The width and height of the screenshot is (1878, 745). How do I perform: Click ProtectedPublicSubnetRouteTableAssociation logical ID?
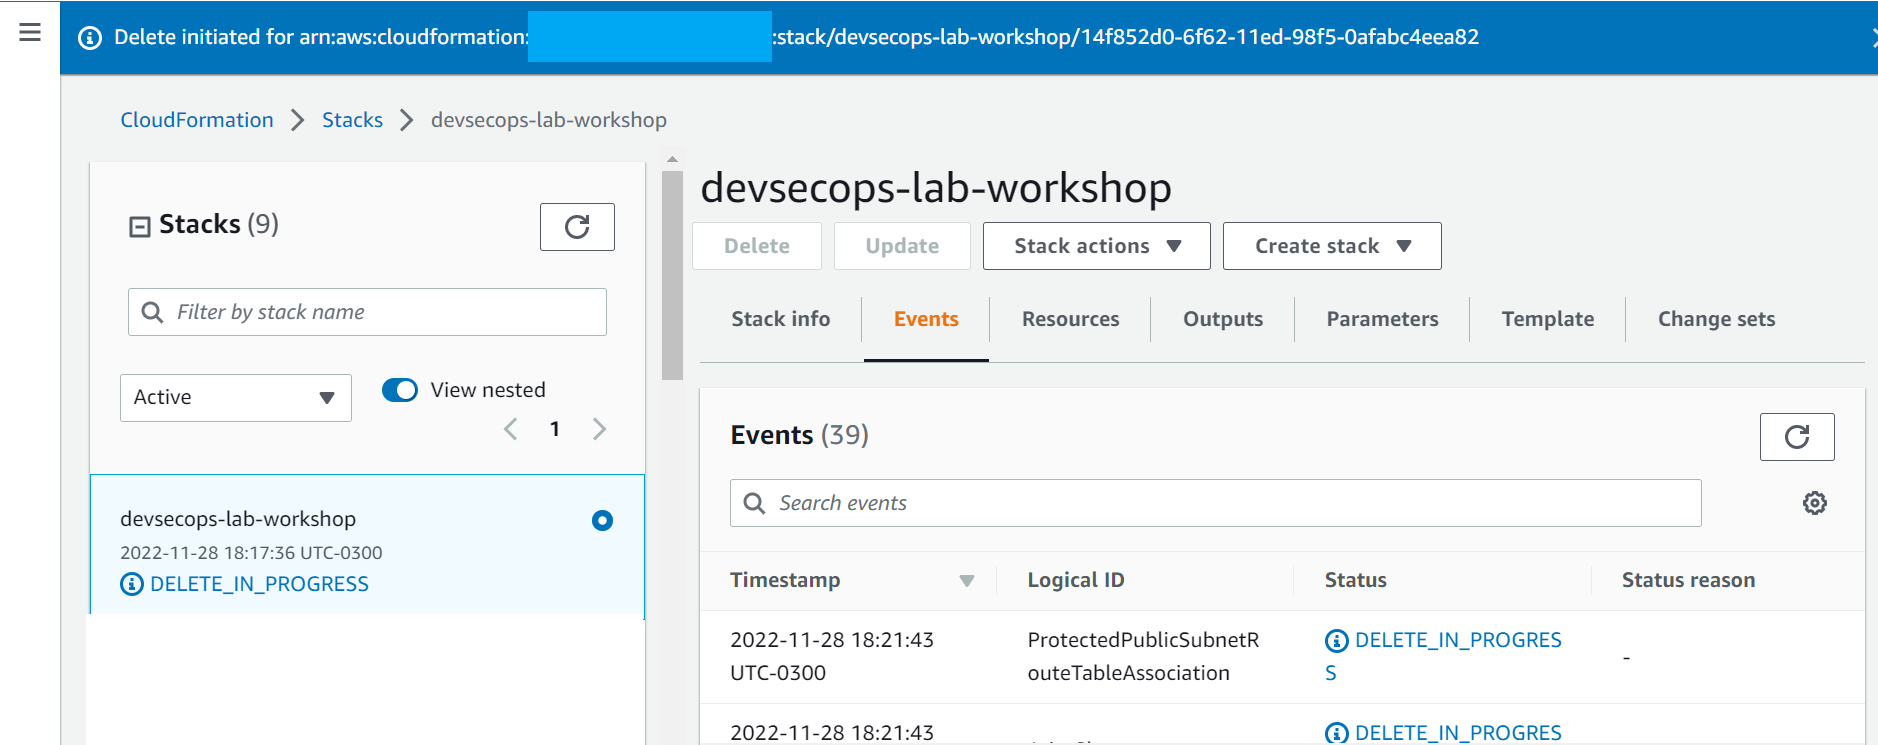[1144, 656]
